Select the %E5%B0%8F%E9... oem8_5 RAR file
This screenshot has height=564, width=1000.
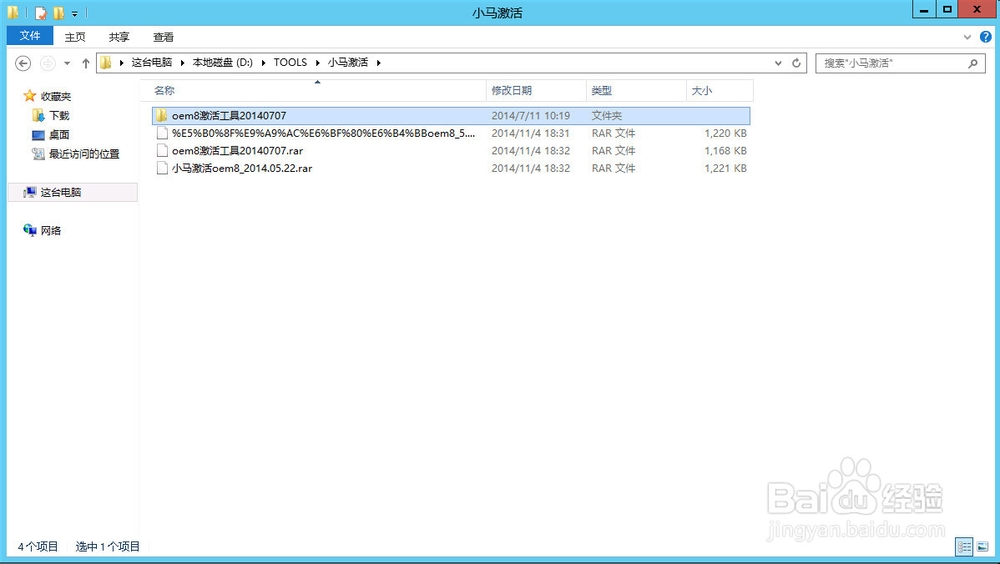(x=451, y=133)
